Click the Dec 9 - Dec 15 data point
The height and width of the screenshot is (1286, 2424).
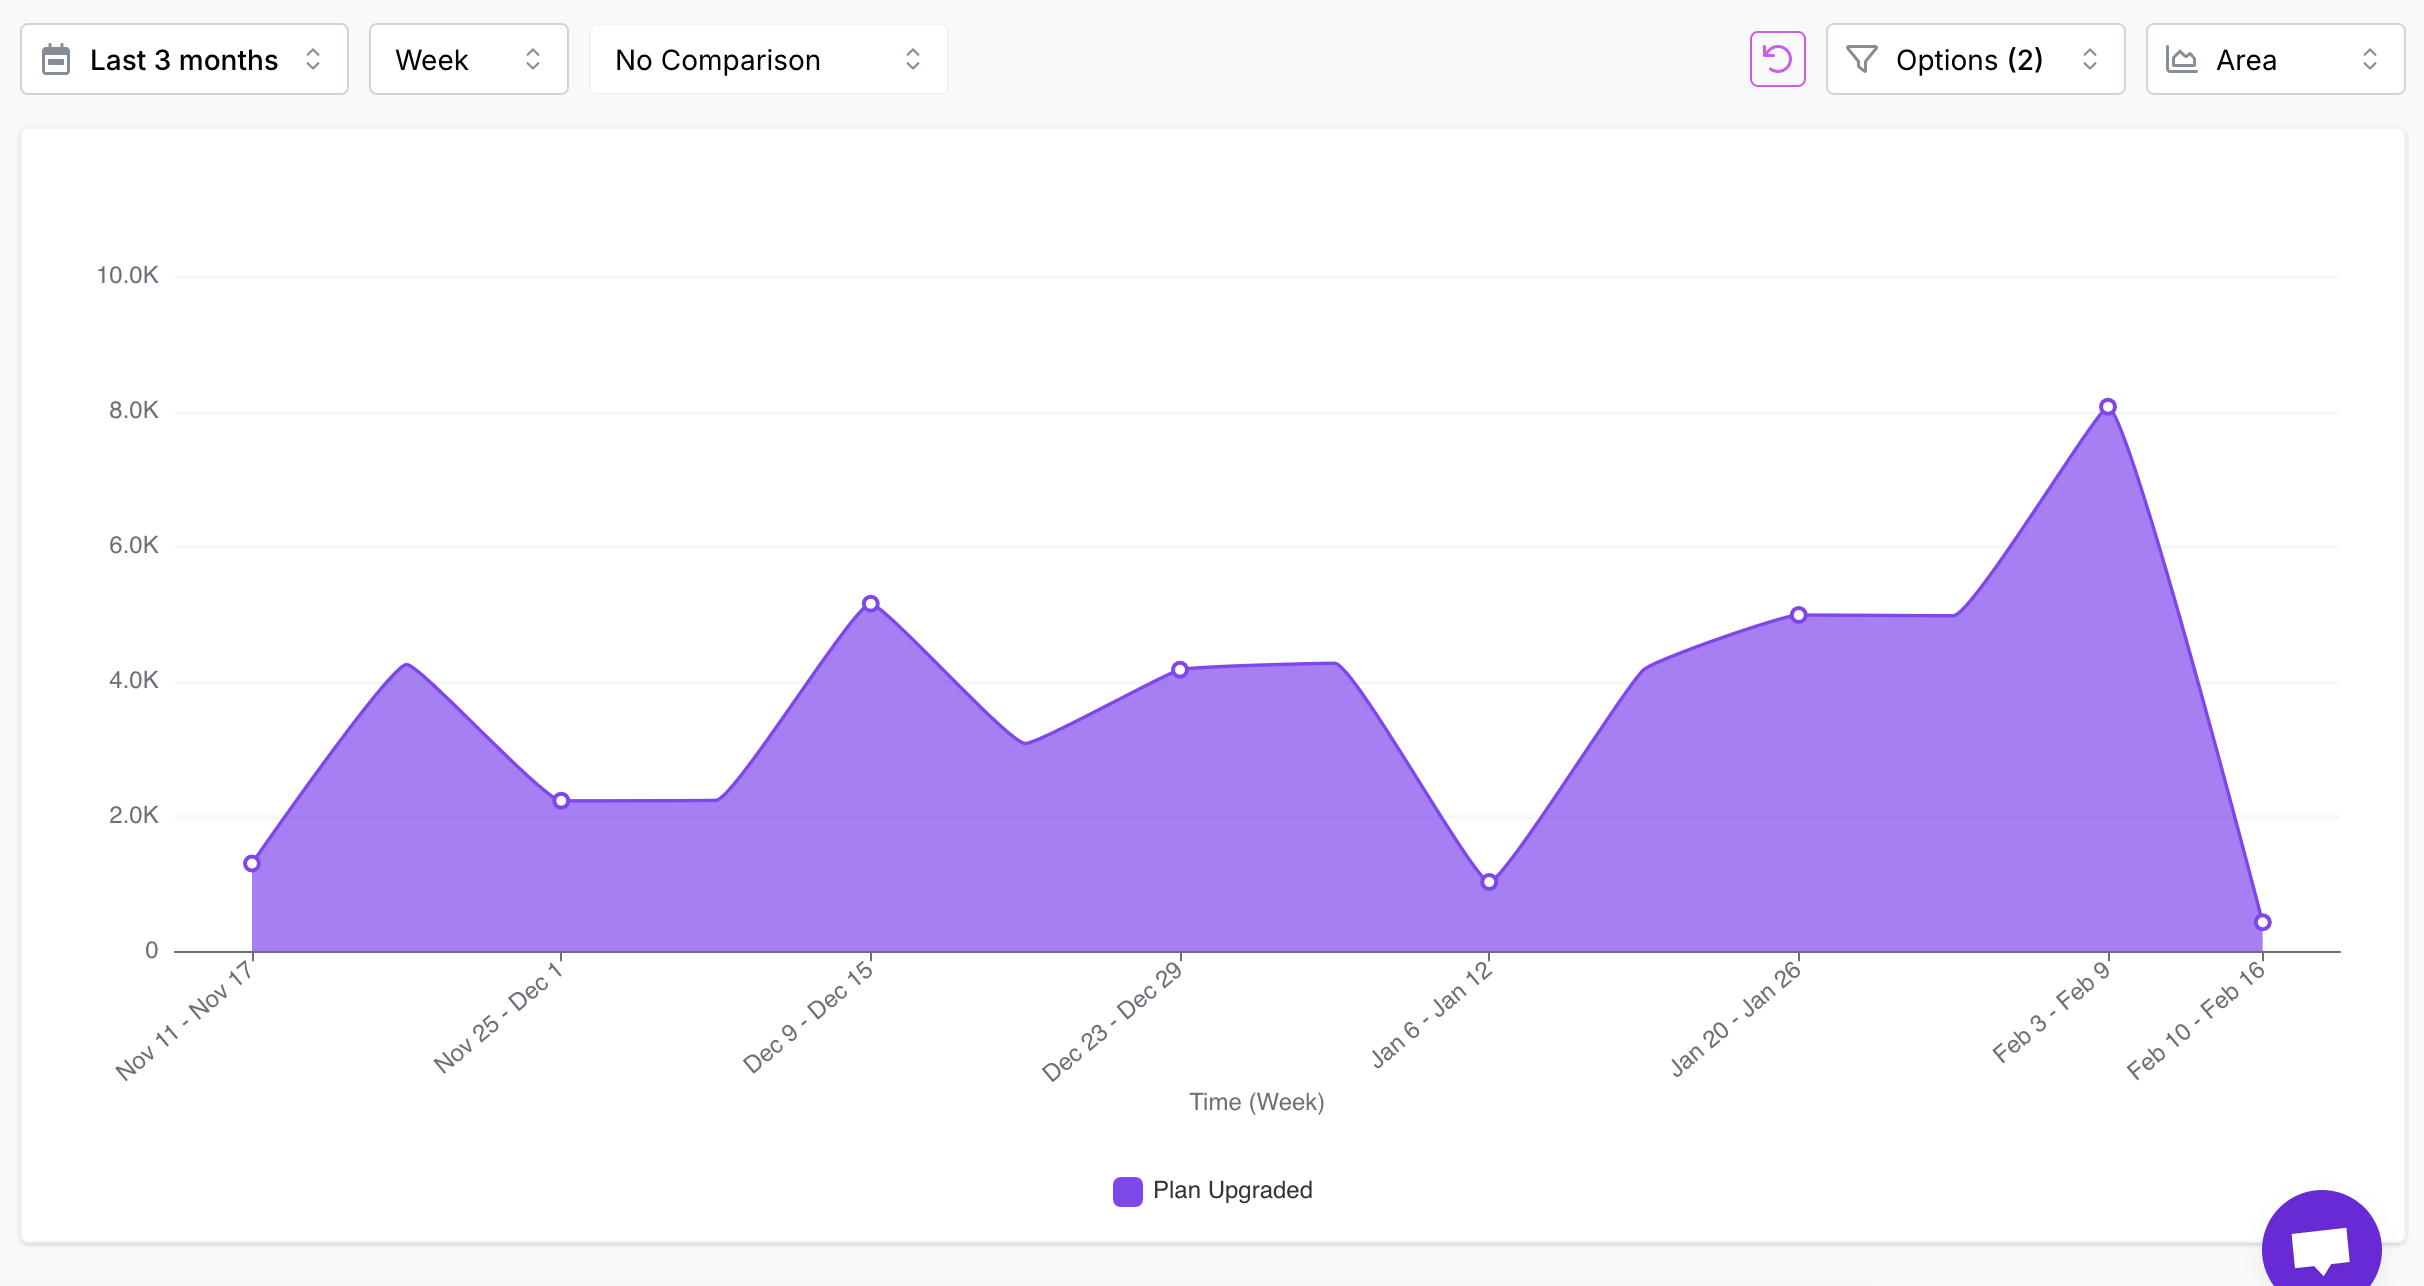870,604
